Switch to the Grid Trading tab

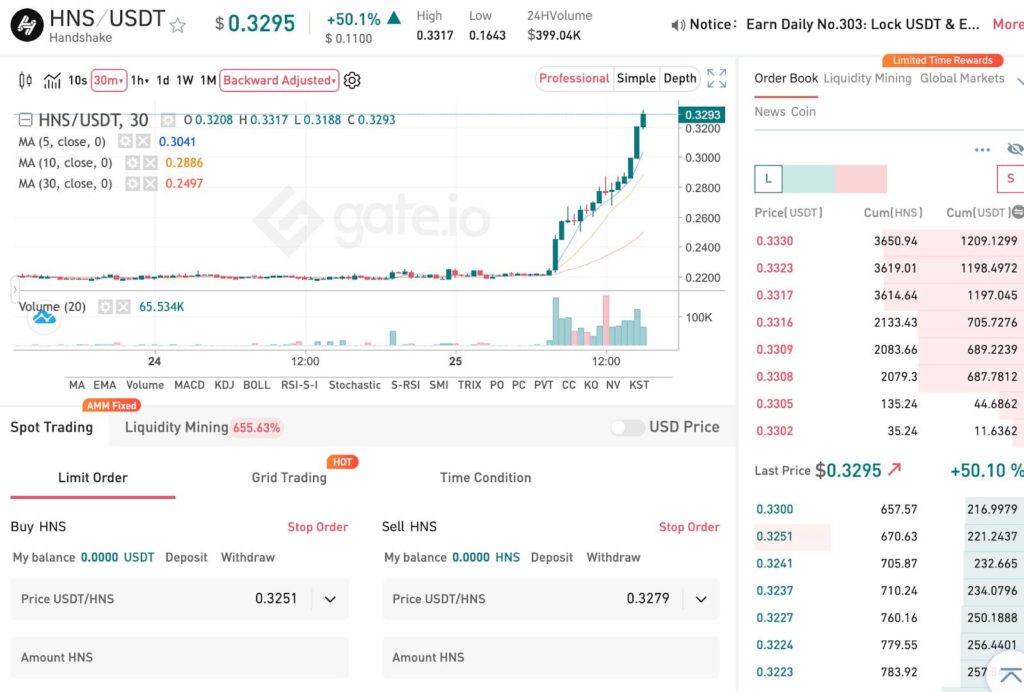coord(289,477)
